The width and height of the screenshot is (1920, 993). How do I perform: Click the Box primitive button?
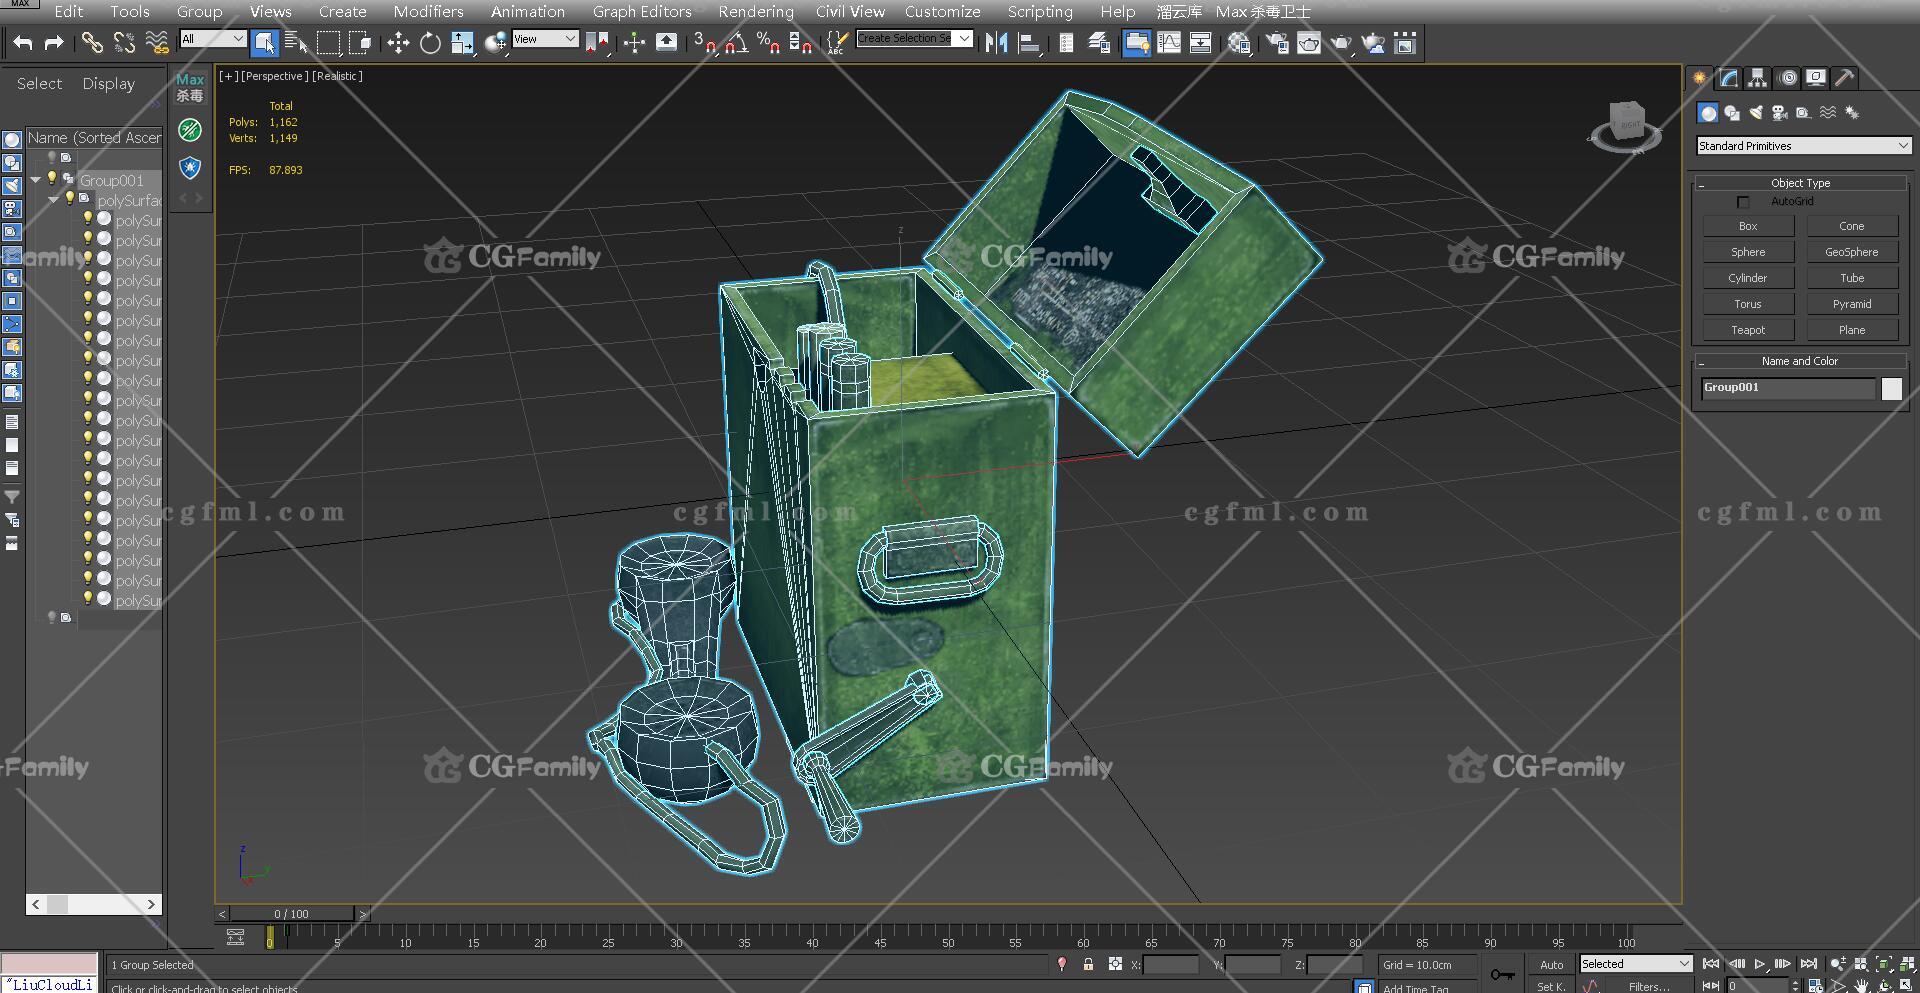pyautogui.click(x=1748, y=226)
